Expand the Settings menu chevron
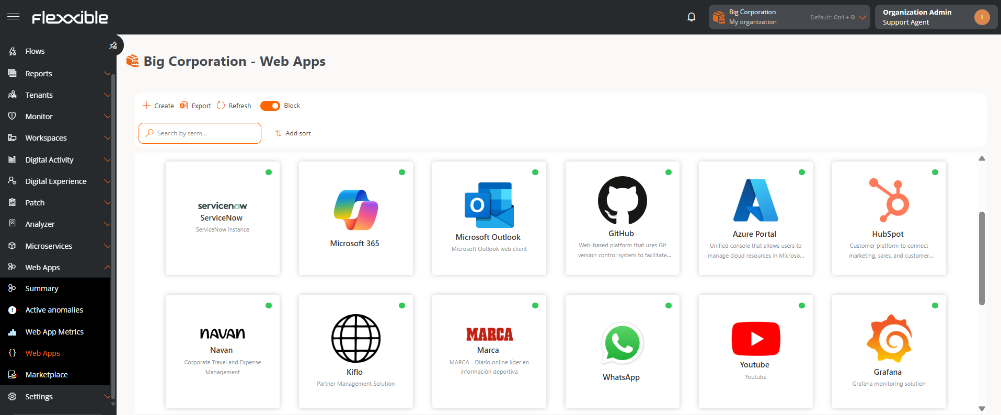The width and height of the screenshot is (1001, 415). 107,396
